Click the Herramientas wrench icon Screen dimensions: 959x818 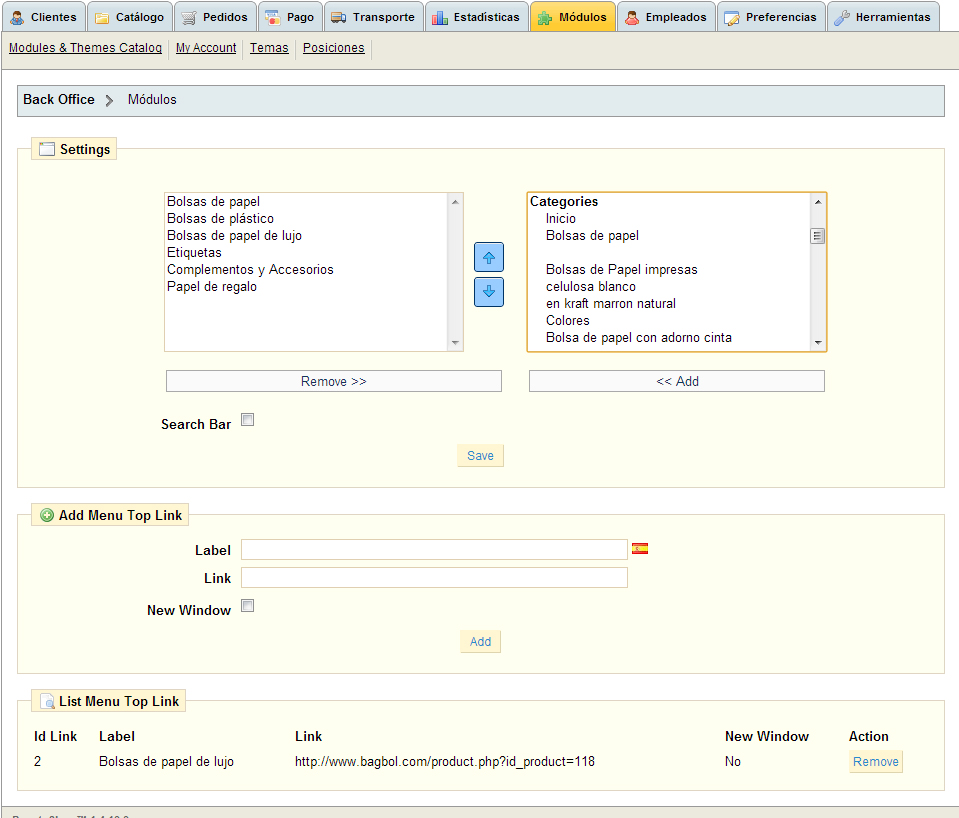tap(842, 17)
